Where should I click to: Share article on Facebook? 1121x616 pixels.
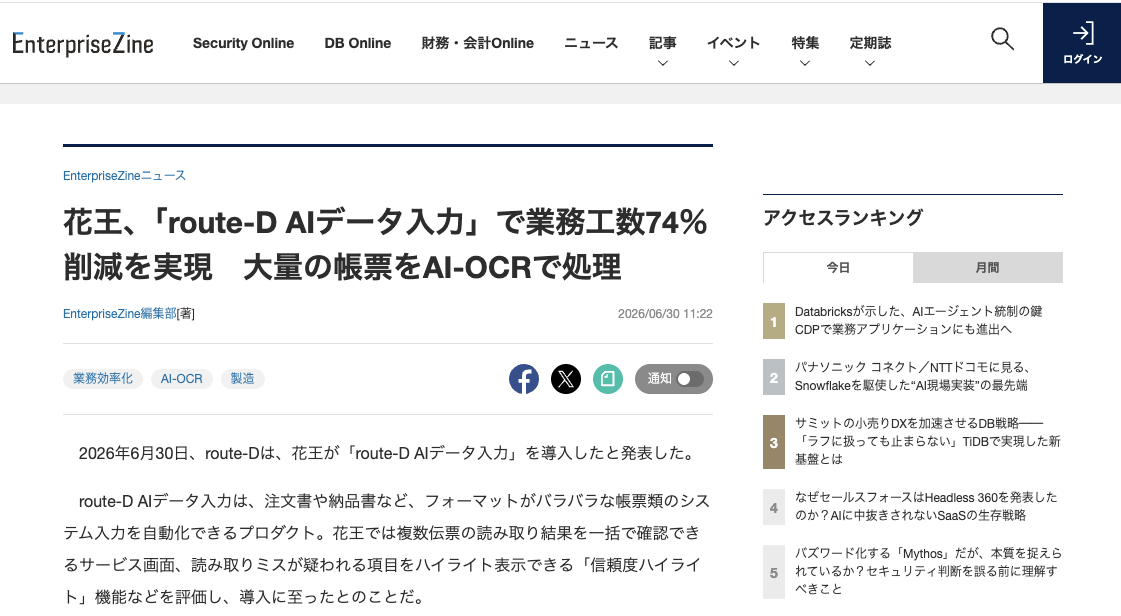coord(524,379)
